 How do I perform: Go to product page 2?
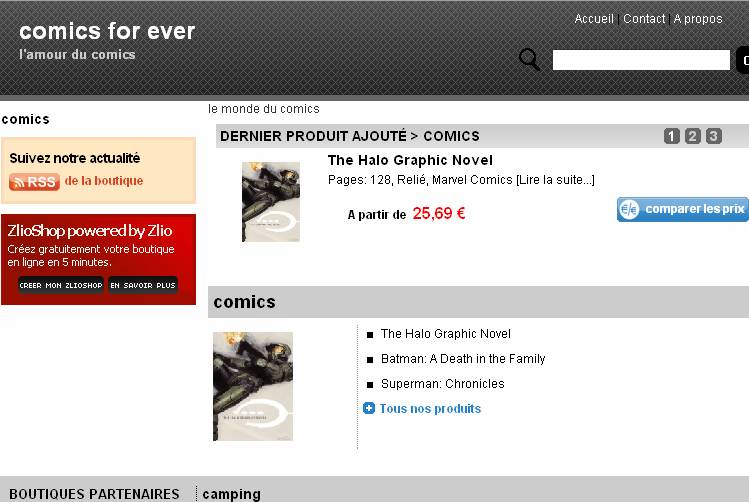click(692, 136)
